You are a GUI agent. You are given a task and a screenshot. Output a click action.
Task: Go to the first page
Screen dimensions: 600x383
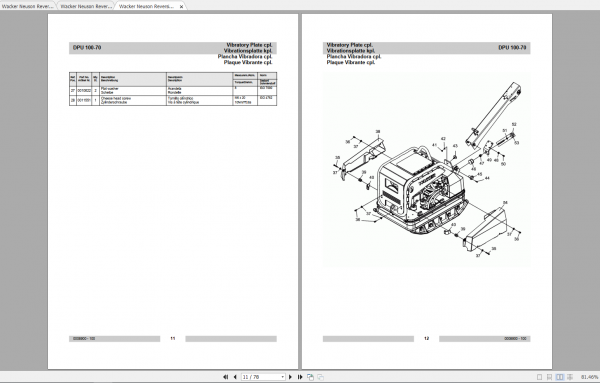[x=225, y=377]
